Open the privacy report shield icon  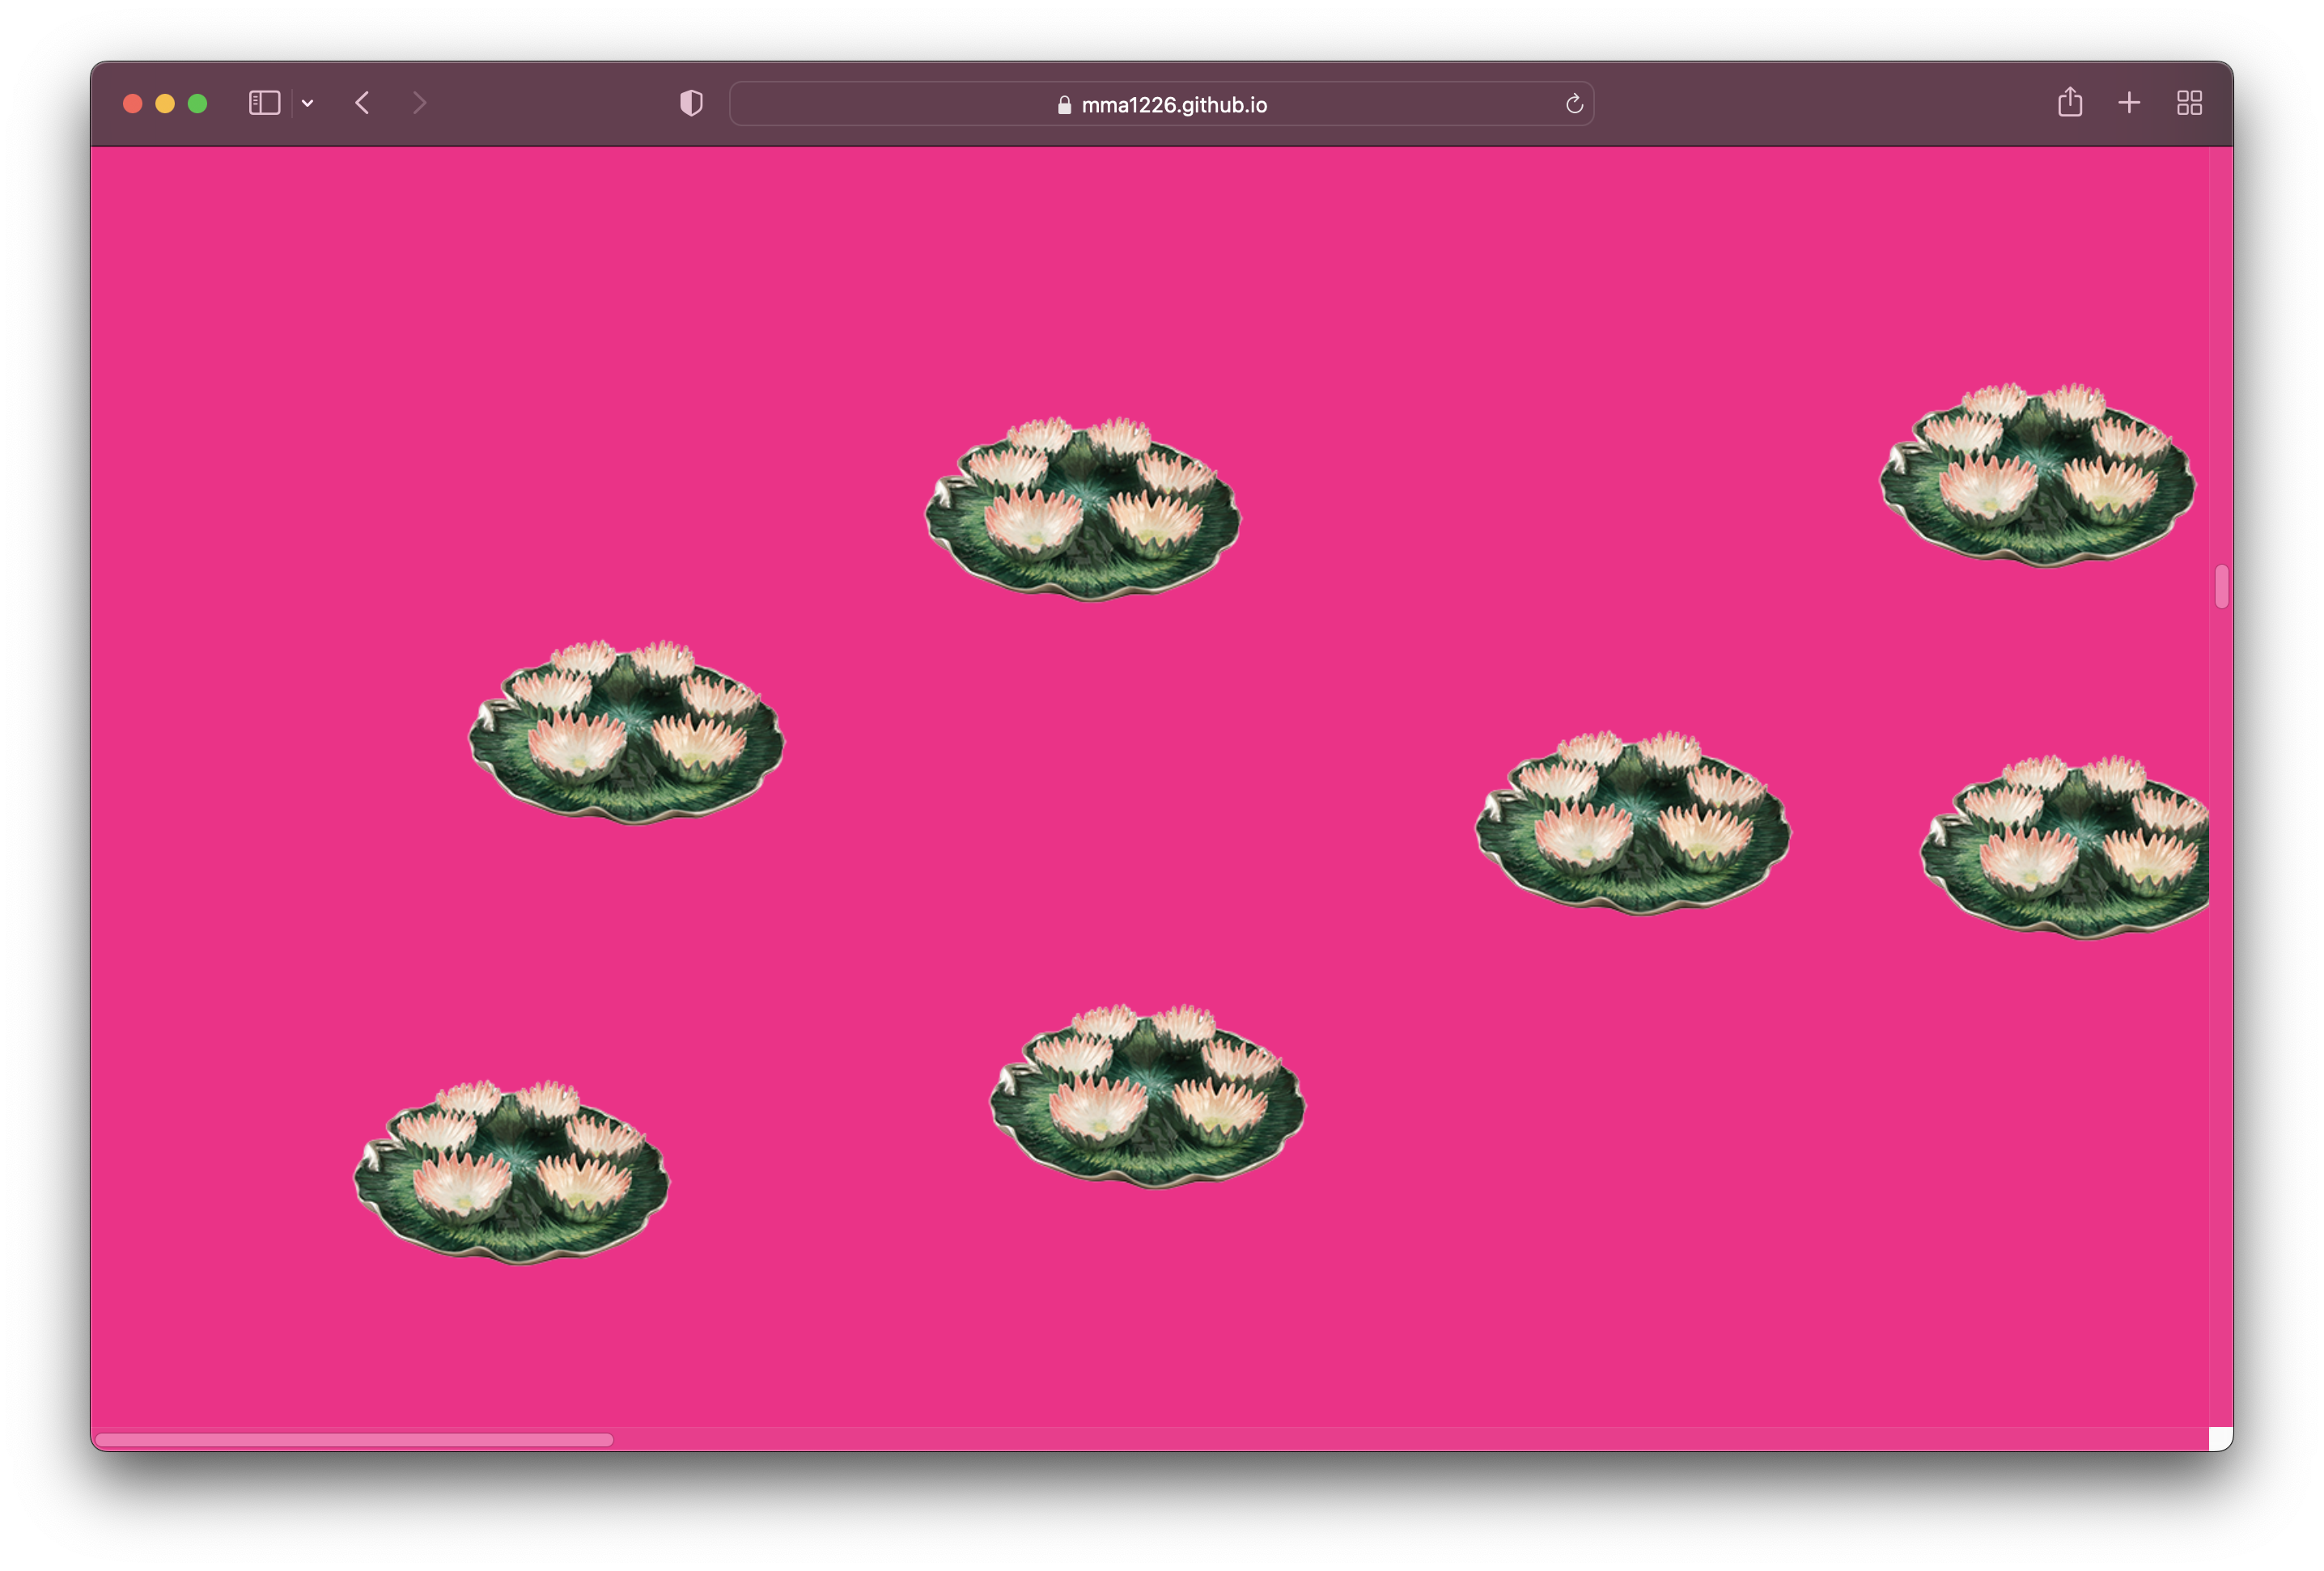691,103
